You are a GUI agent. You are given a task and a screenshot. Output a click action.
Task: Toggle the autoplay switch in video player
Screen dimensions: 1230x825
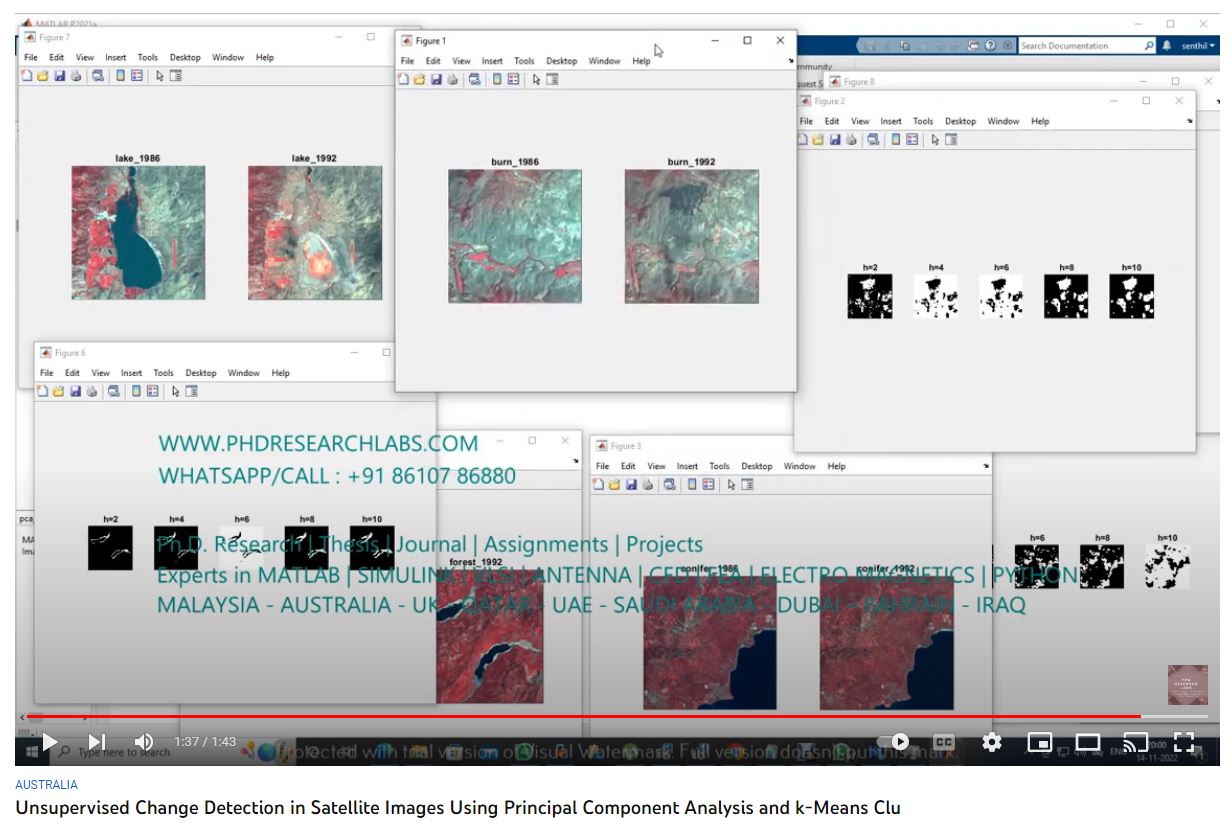pos(894,742)
